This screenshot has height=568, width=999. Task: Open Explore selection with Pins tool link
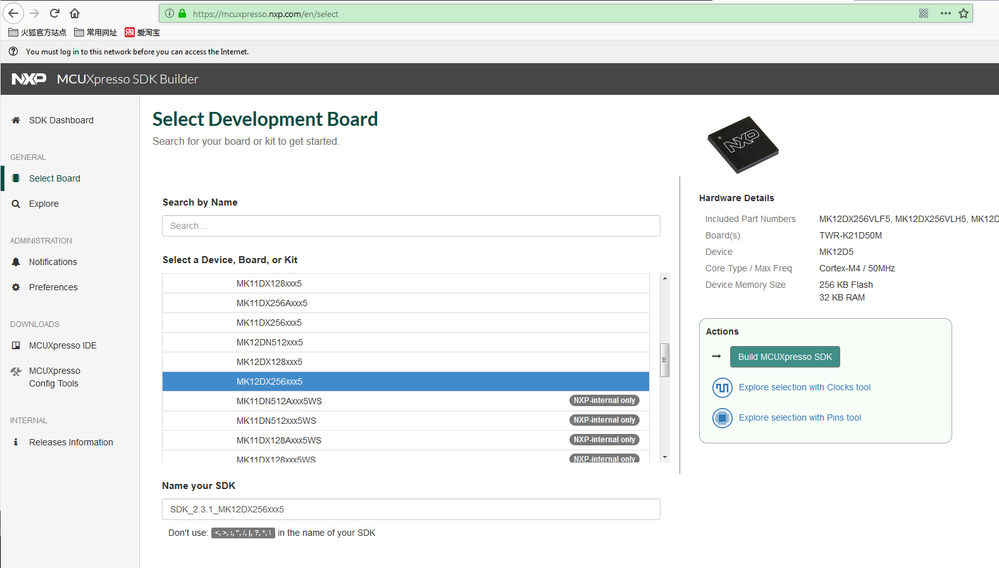coord(800,418)
